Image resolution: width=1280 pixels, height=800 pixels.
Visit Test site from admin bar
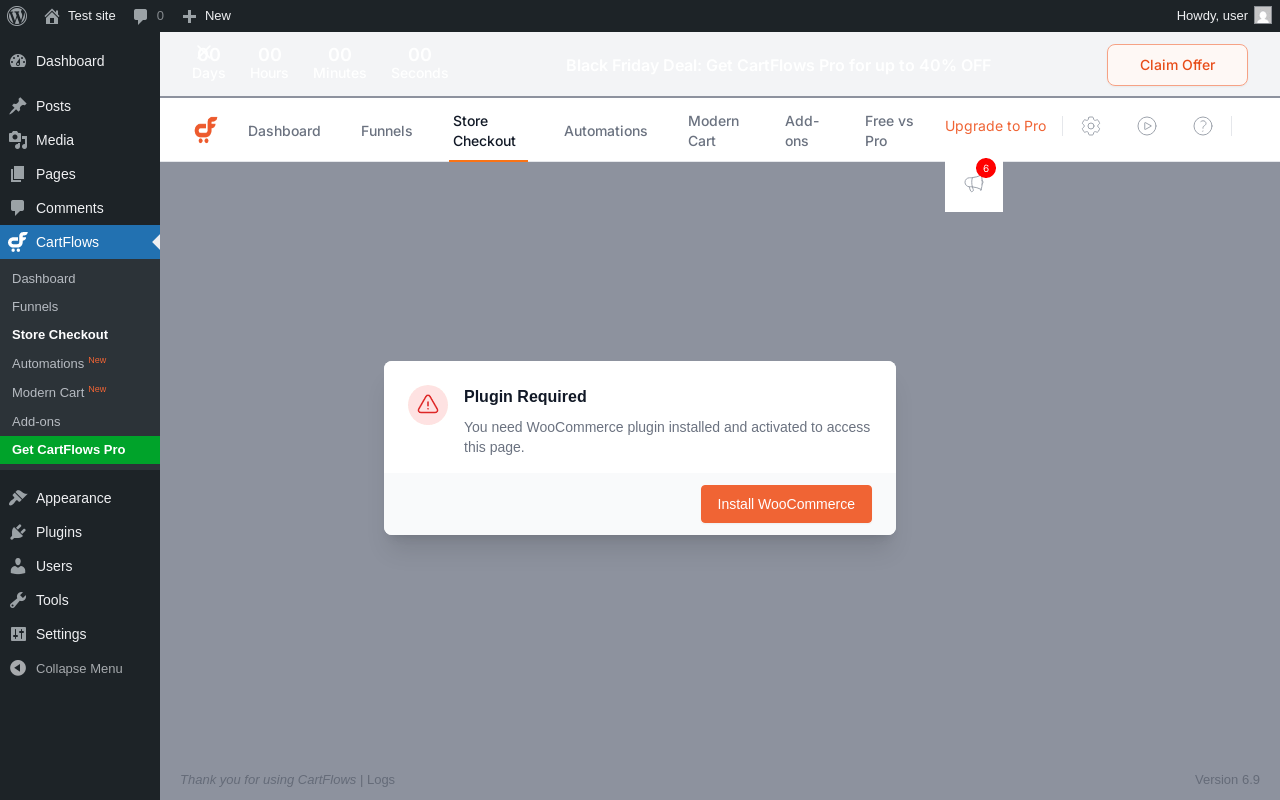(80, 15)
